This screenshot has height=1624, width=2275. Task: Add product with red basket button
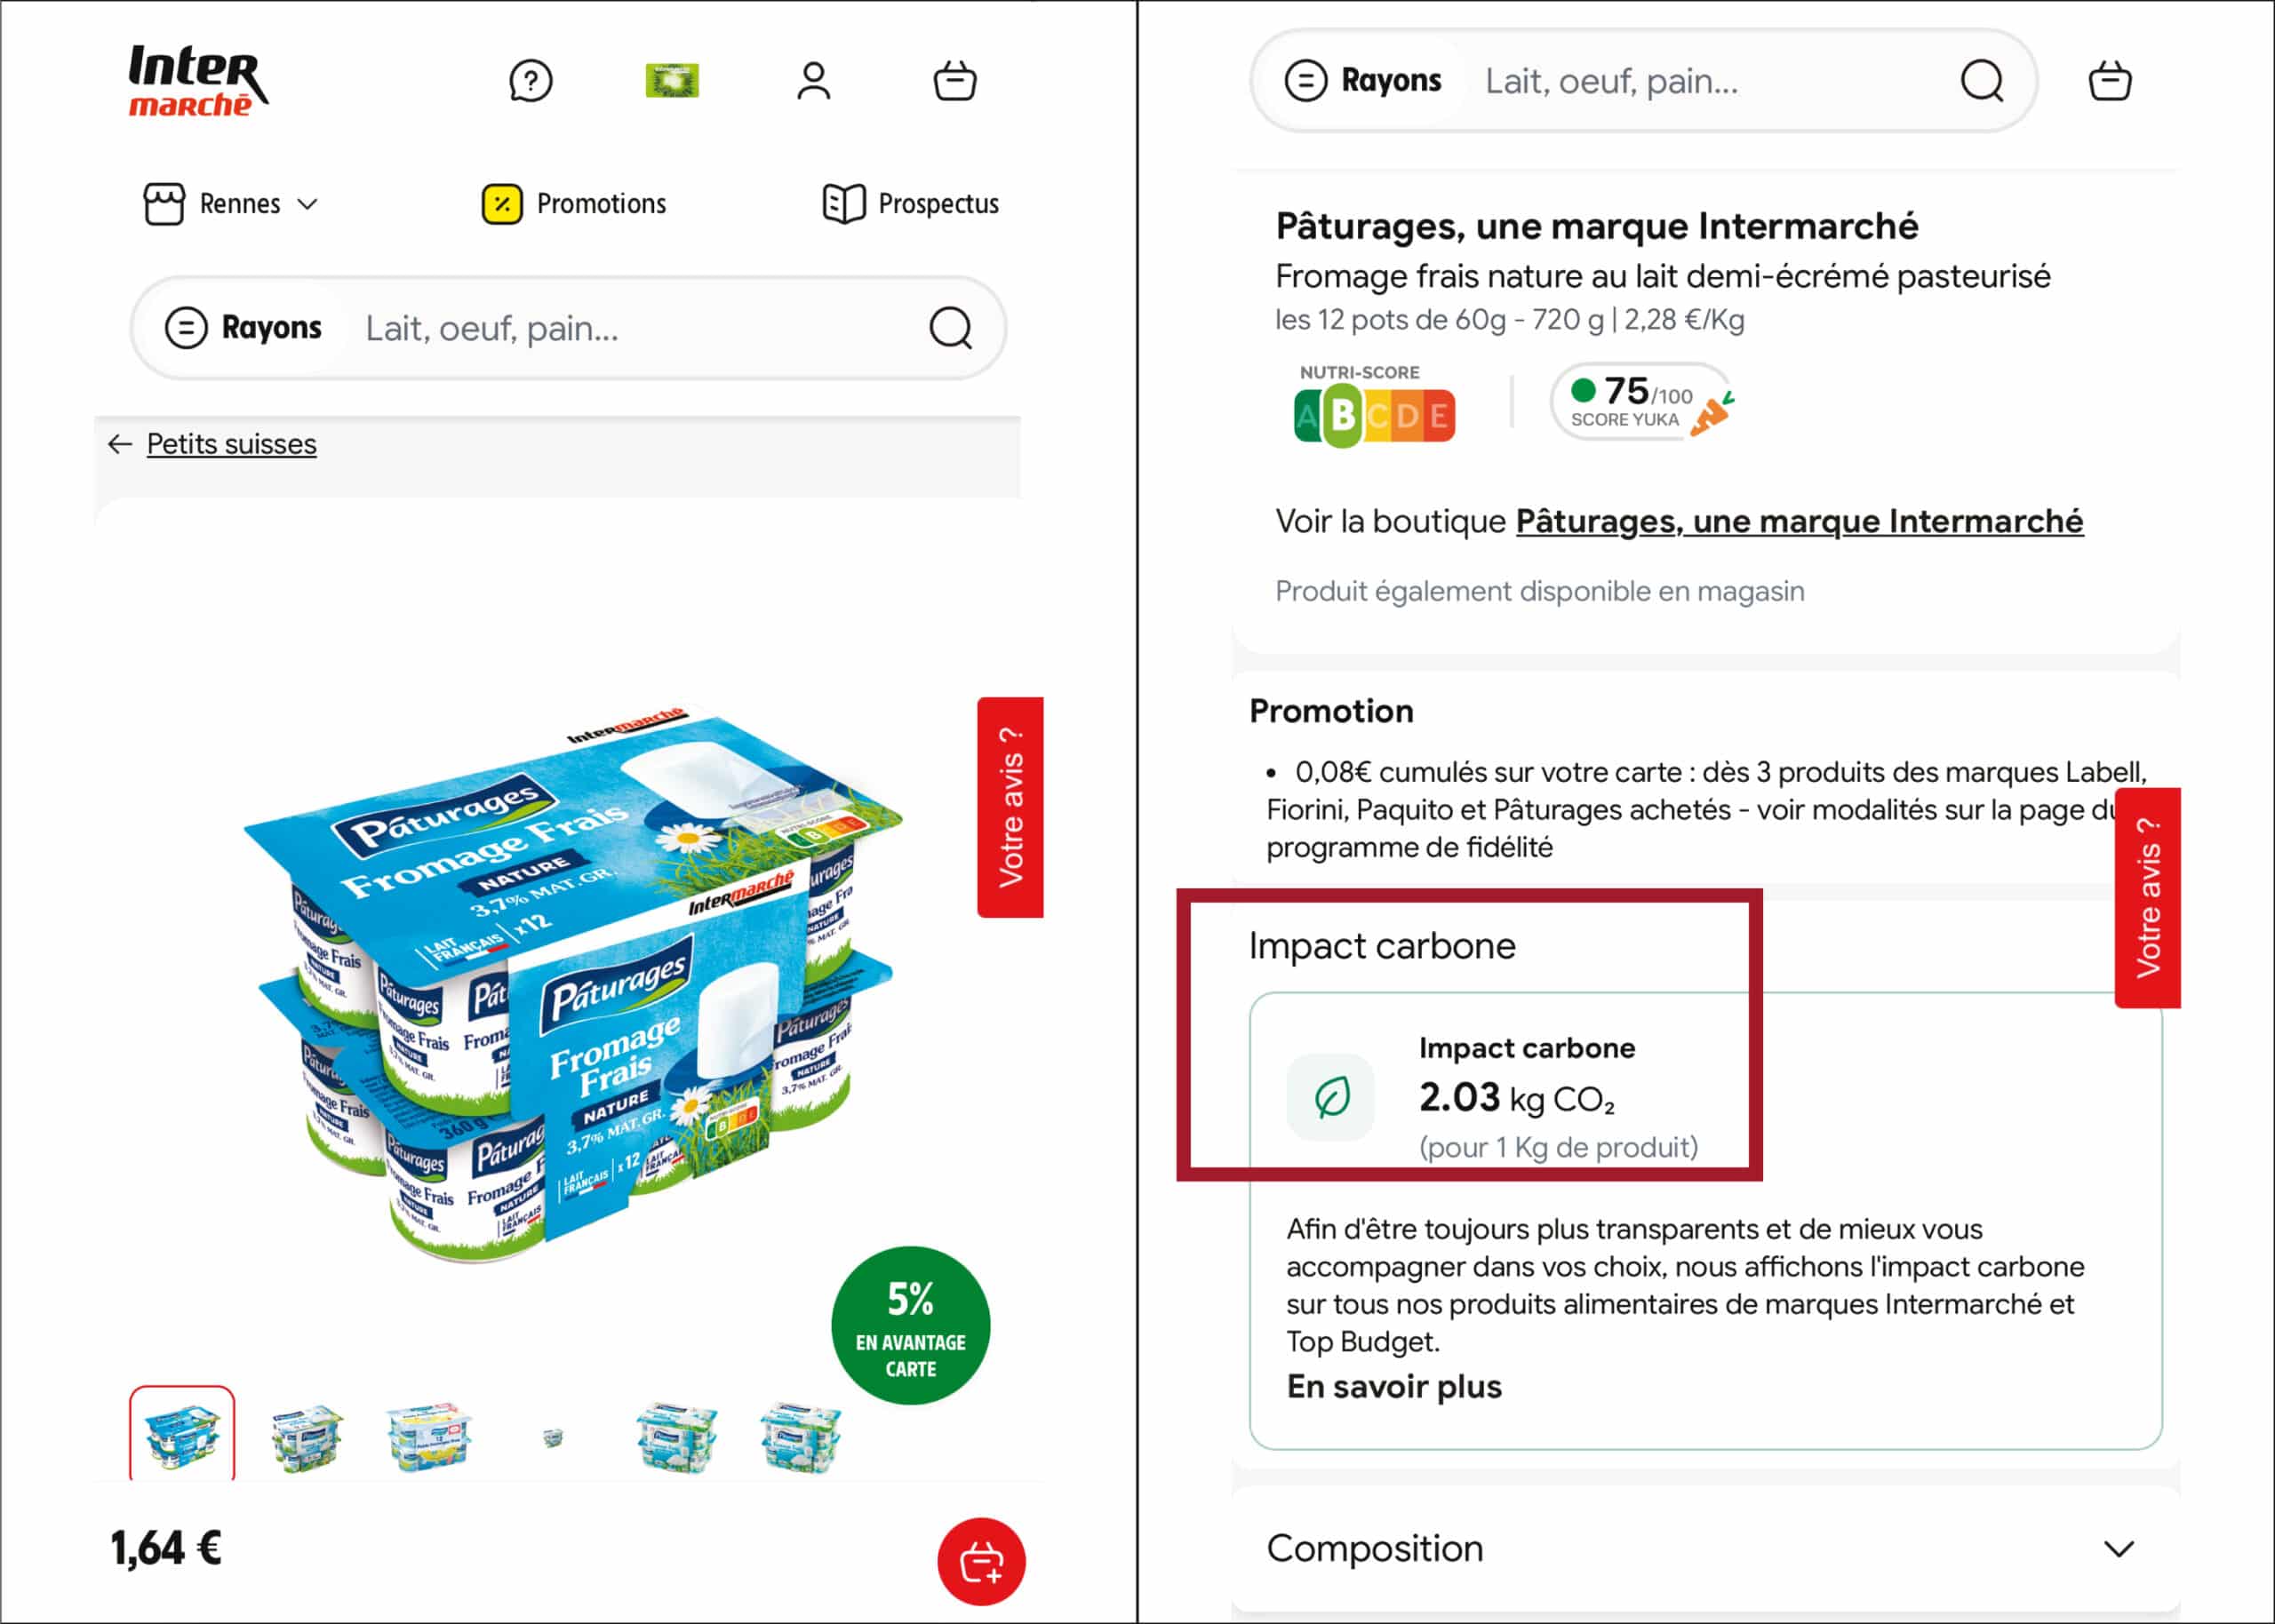pos(981,1561)
